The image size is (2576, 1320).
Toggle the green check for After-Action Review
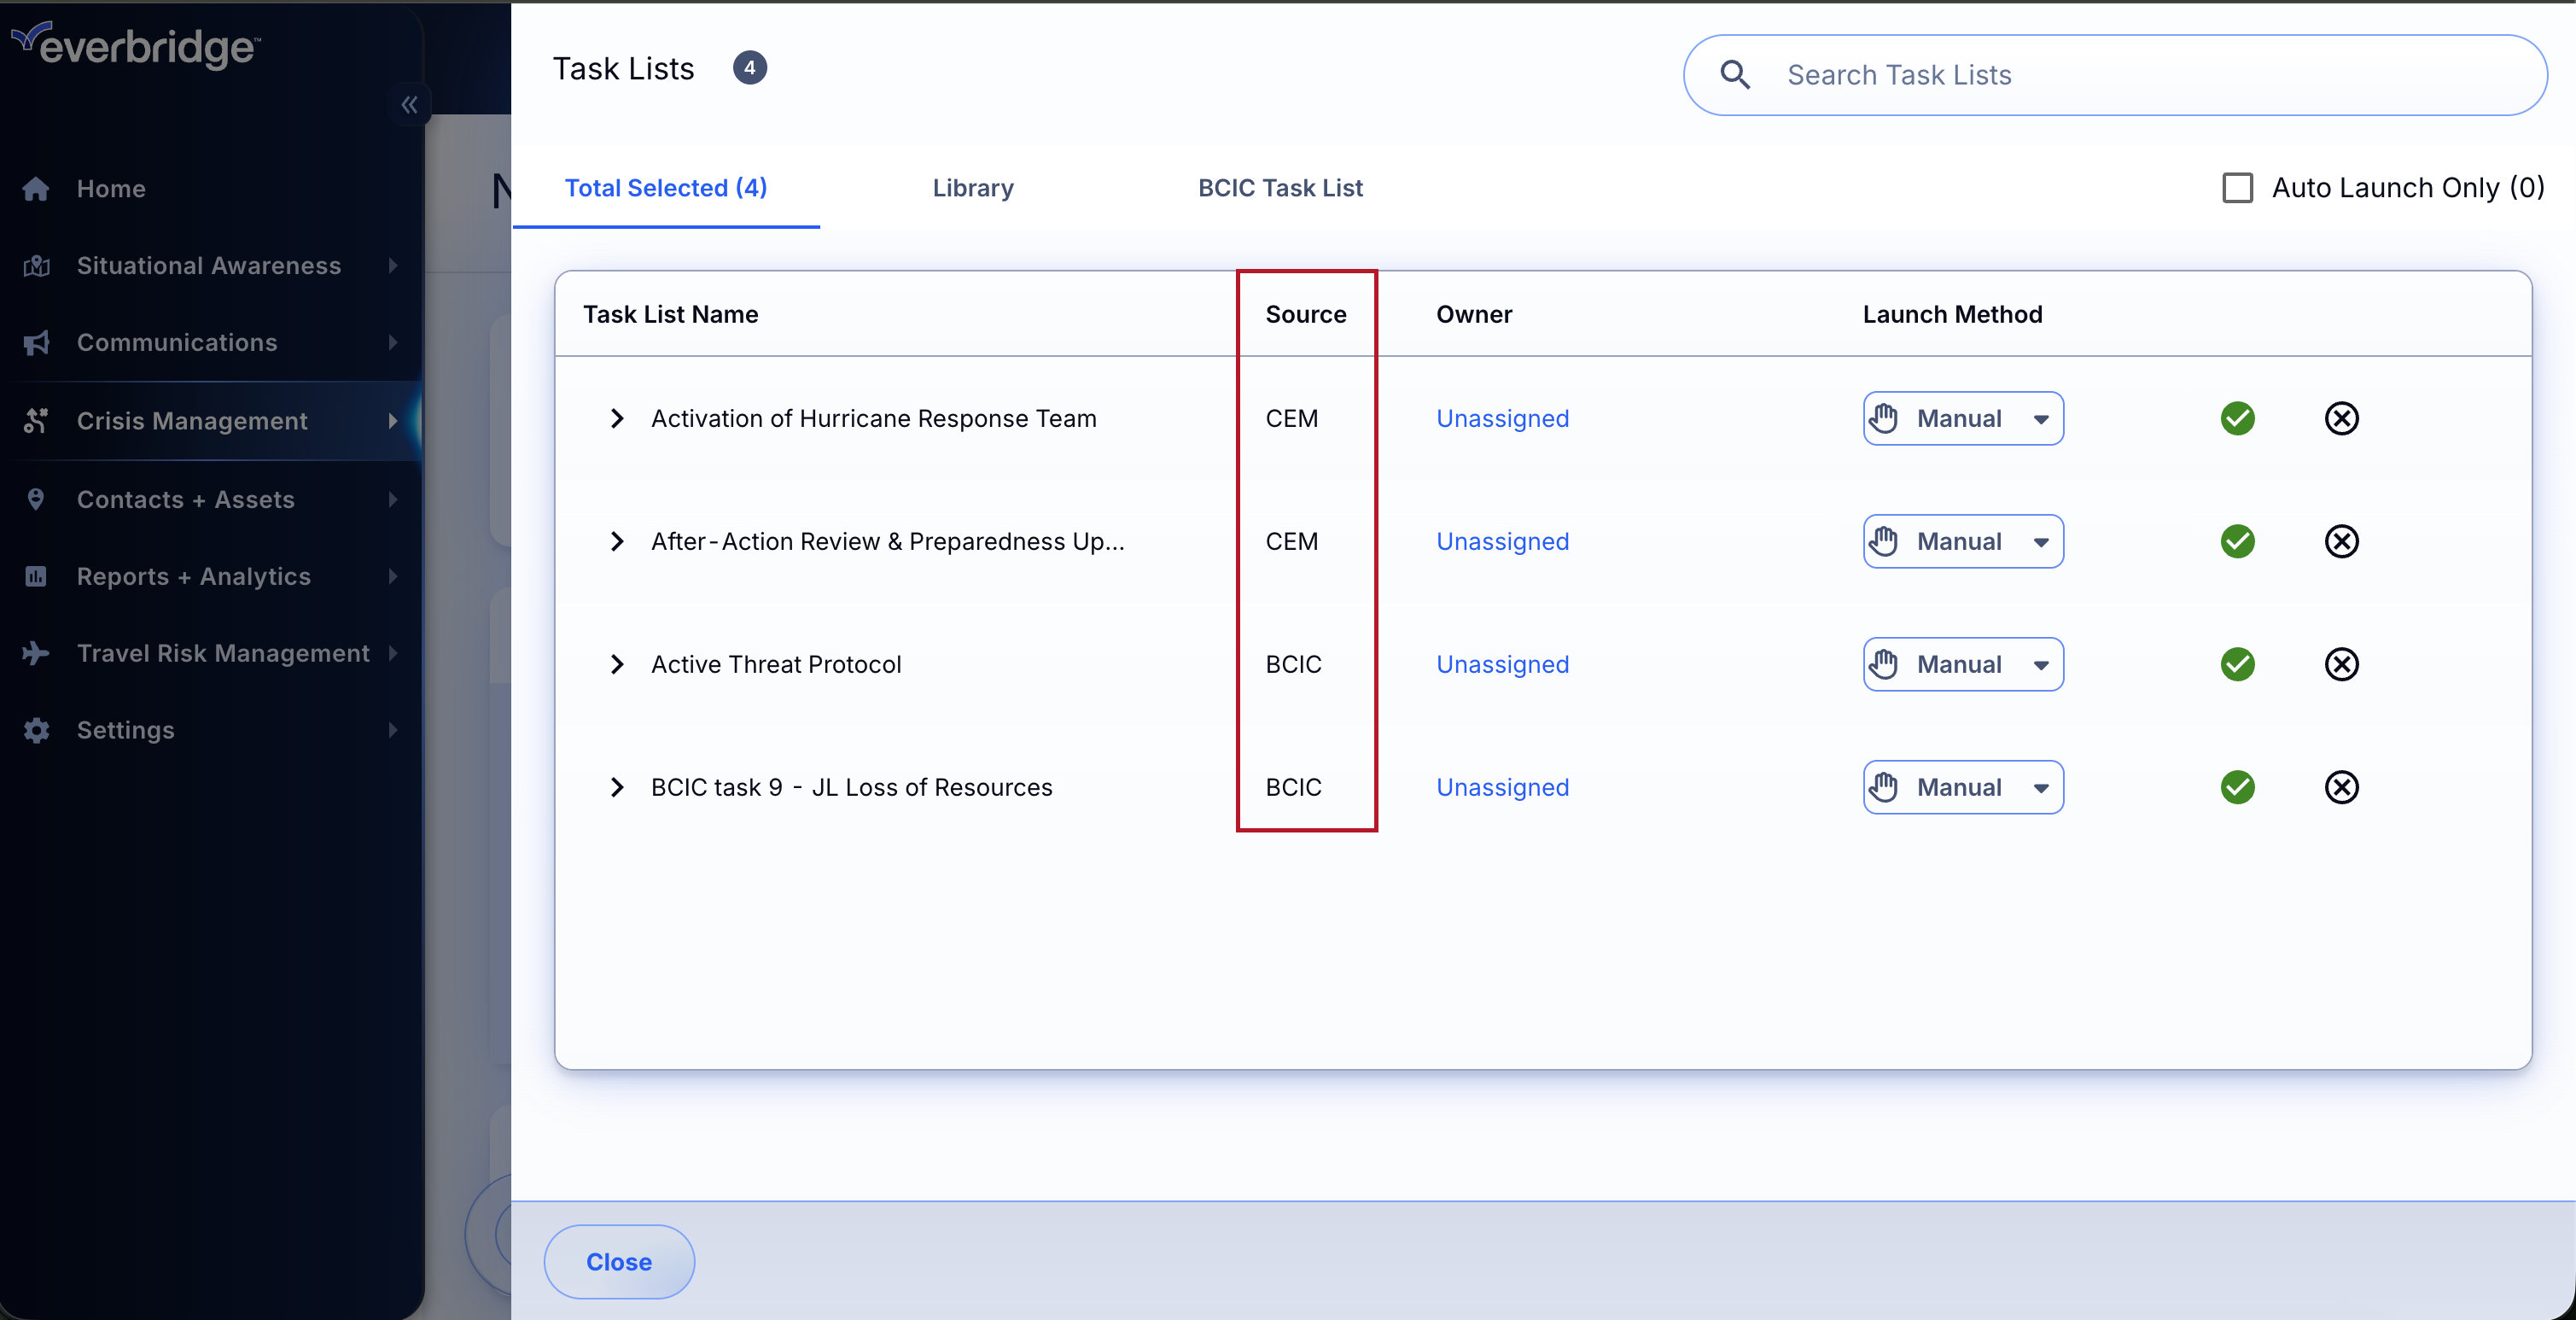[x=2237, y=541]
